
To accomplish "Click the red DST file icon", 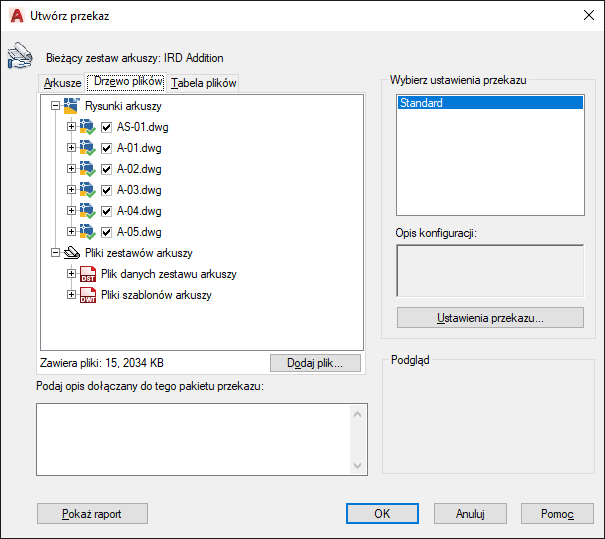I will point(88,274).
